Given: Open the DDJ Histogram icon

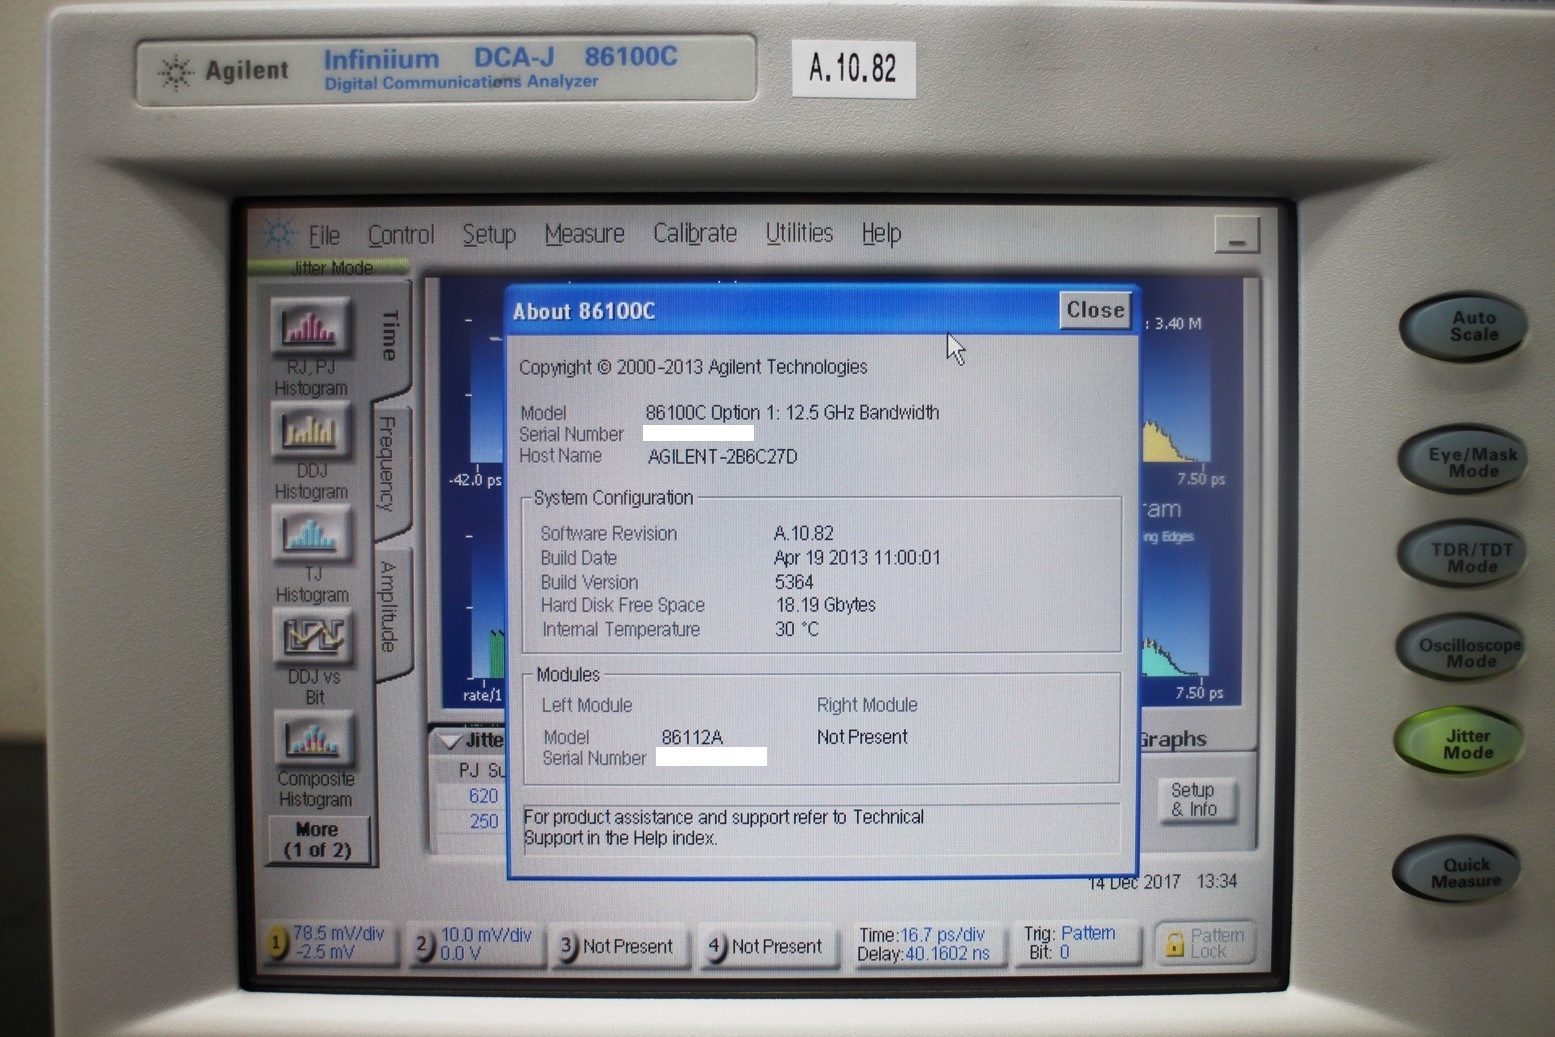Looking at the screenshot, I should (x=311, y=431).
